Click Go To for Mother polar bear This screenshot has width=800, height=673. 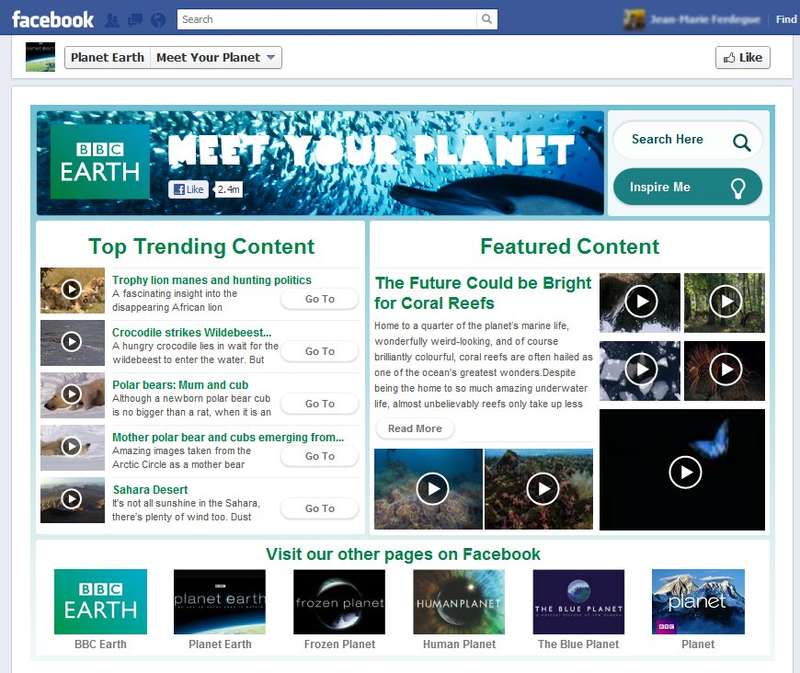pyautogui.click(x=320, y=456)
